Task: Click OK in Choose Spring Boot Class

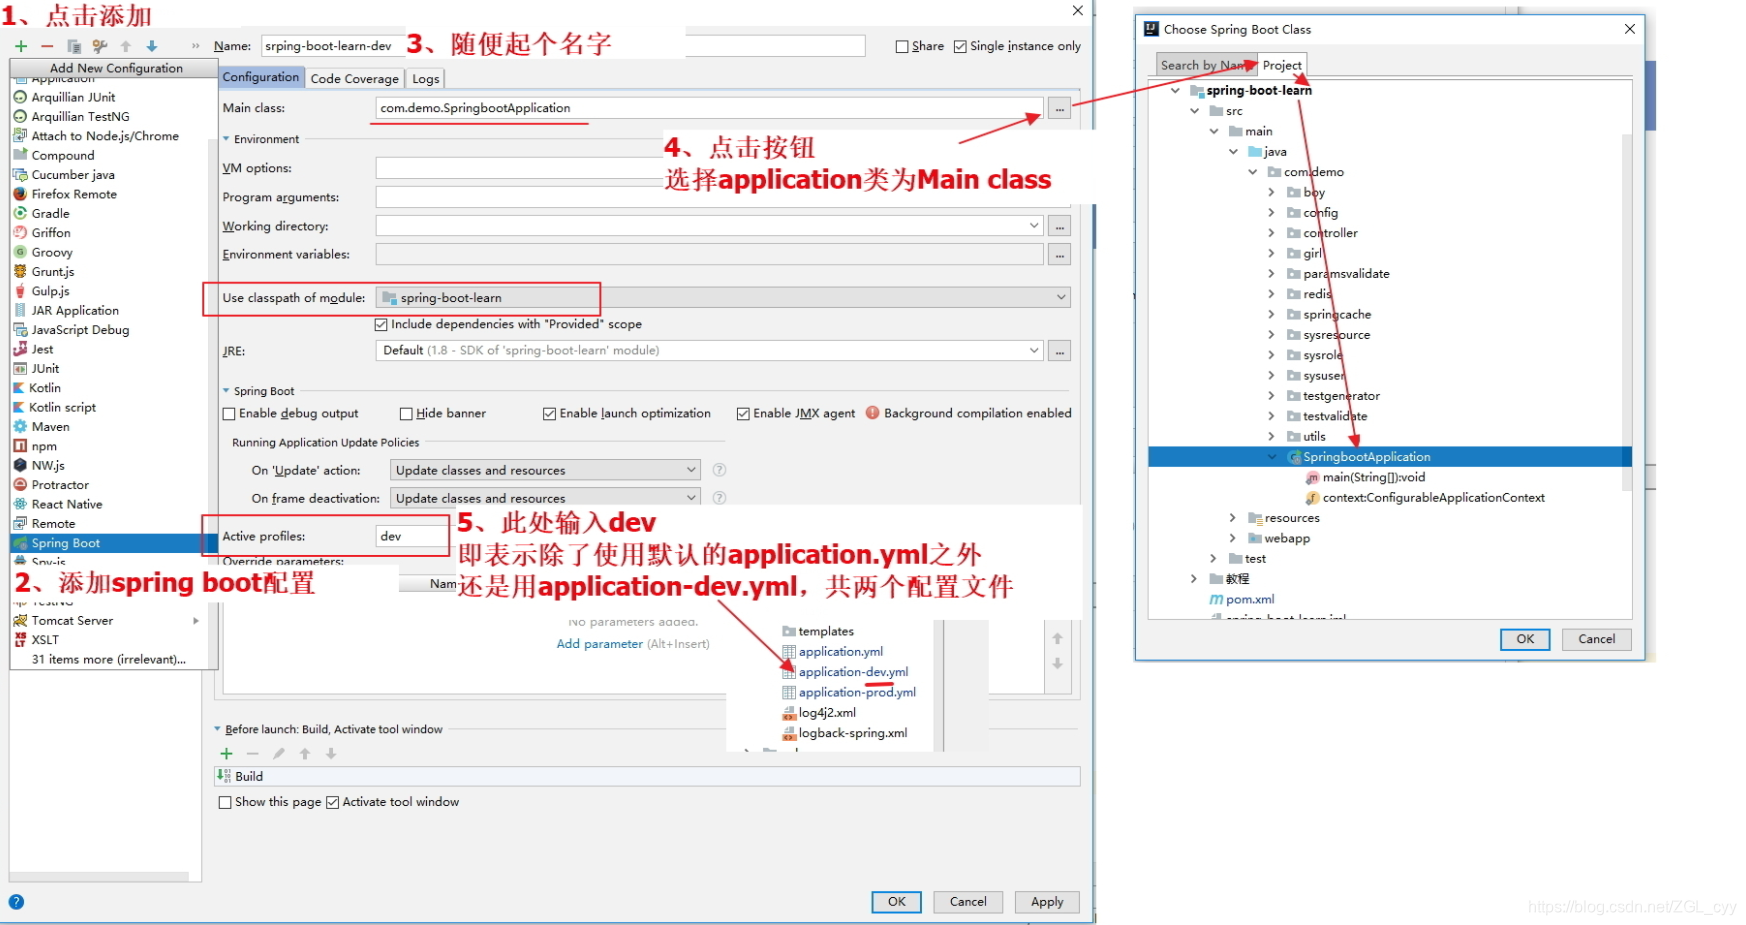Action: coord(1525,639)
